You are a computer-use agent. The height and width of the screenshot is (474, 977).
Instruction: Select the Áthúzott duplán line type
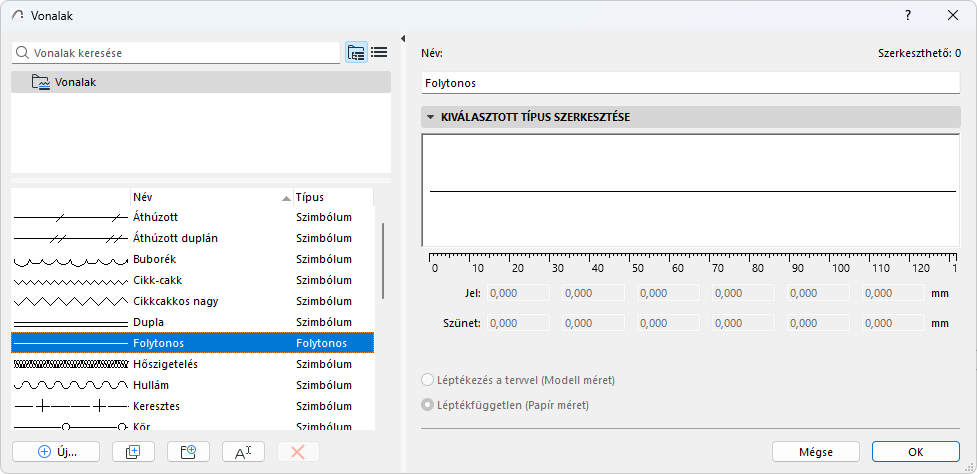[193, 239]
